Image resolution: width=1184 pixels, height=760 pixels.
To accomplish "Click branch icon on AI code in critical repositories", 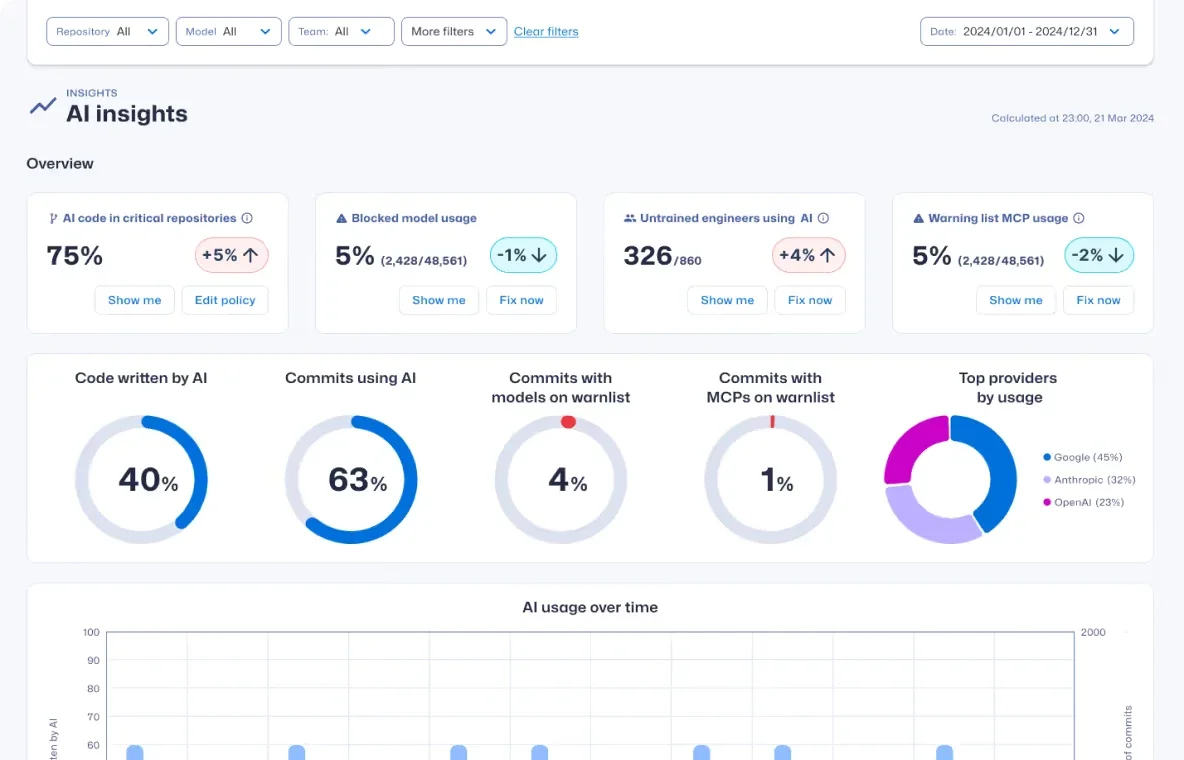I will click(x=53, y=218).
